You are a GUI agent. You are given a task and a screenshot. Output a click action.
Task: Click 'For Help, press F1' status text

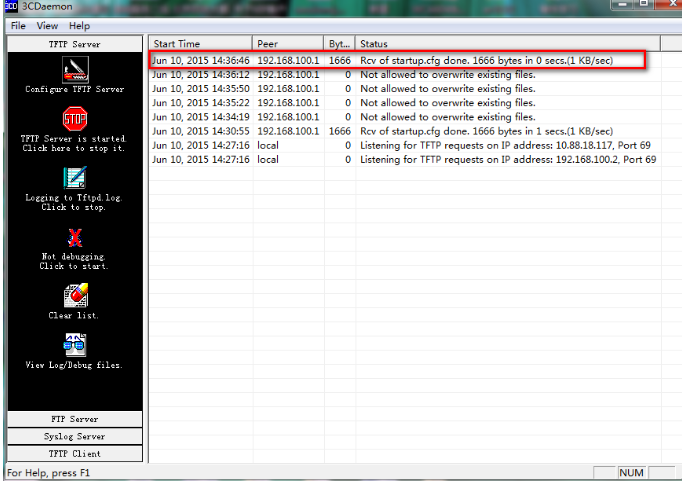48,473
